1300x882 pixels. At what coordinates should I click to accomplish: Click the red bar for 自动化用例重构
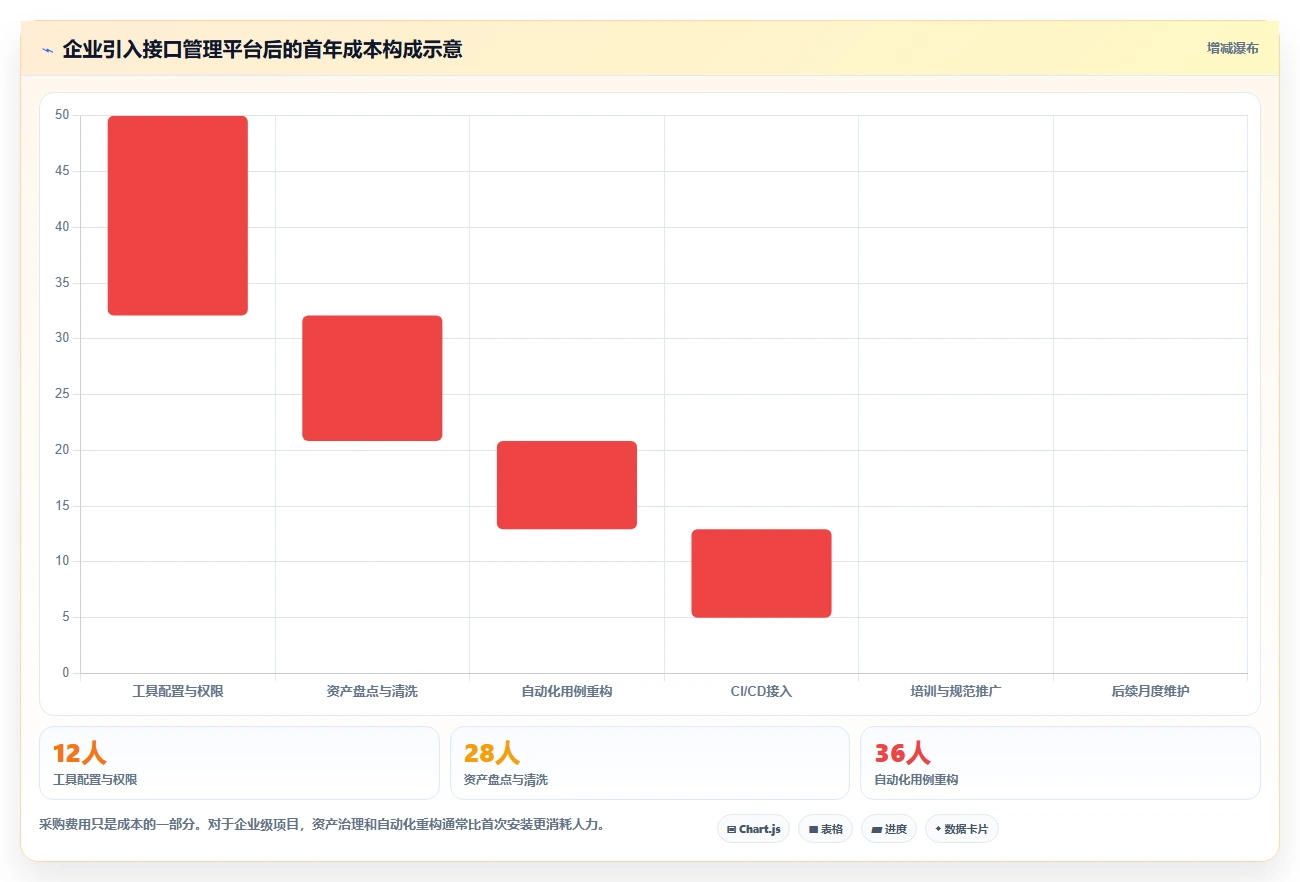click(x=567, y=485)
